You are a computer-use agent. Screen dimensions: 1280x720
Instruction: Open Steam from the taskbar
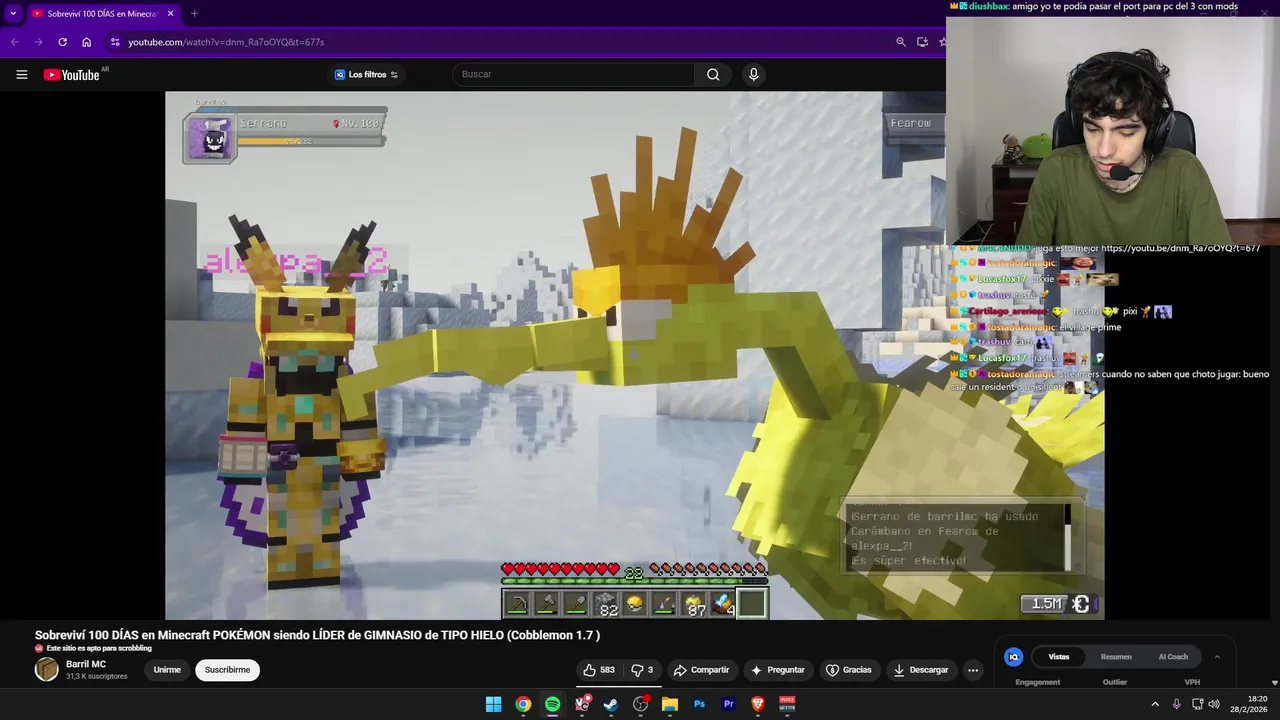[611, 704]
